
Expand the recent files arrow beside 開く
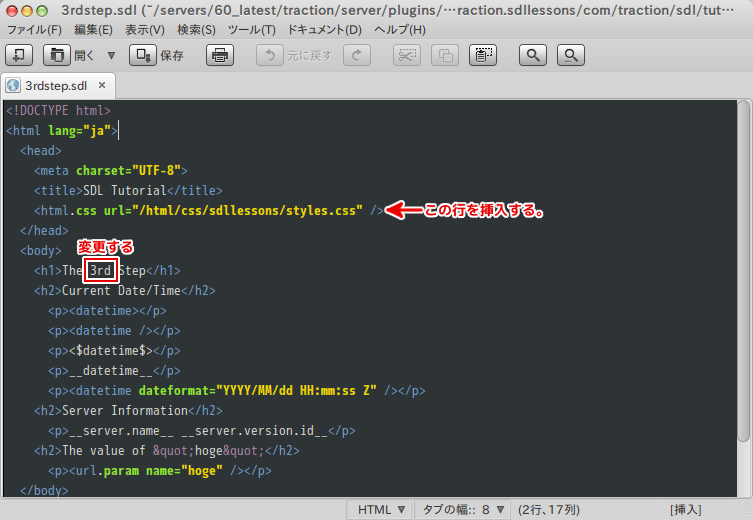click(x=111, y=55)
